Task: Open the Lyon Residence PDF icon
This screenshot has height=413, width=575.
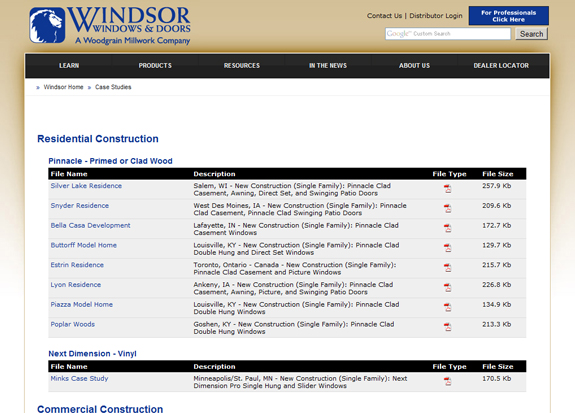Action: [447, 288]
